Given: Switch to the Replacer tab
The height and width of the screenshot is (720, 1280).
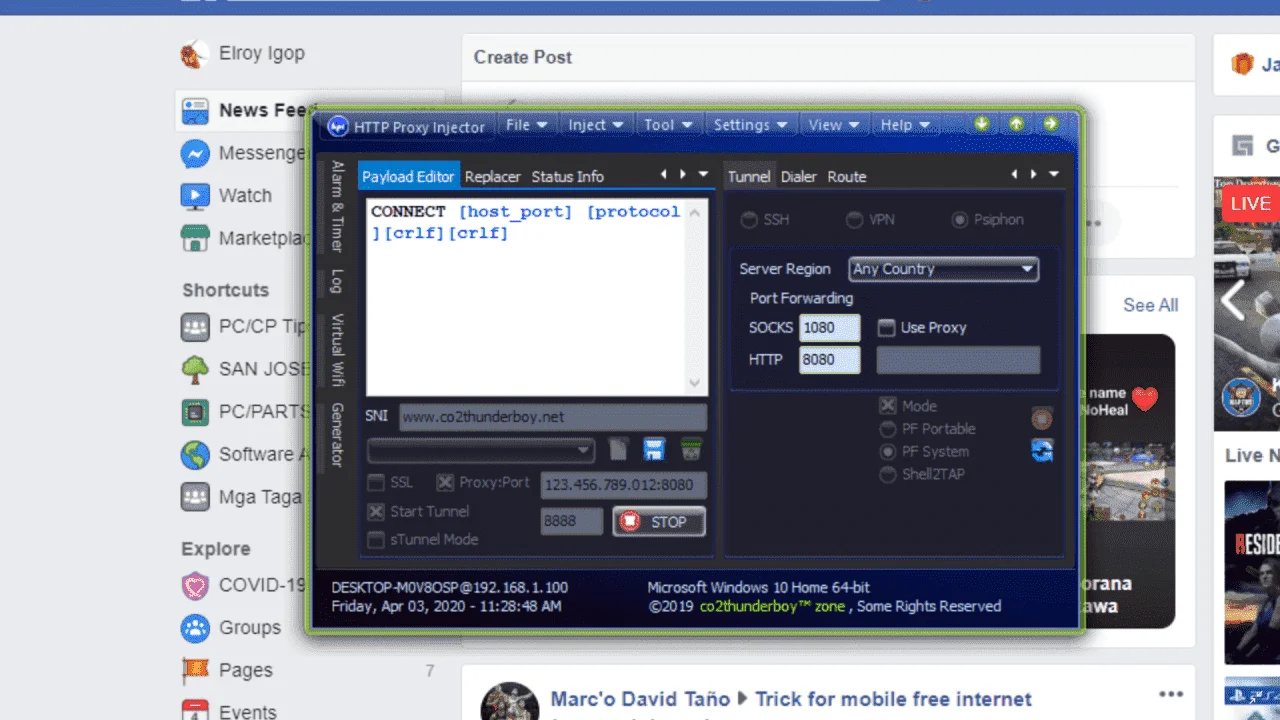Looking at the screenshot, I should [x=493, y=177].
